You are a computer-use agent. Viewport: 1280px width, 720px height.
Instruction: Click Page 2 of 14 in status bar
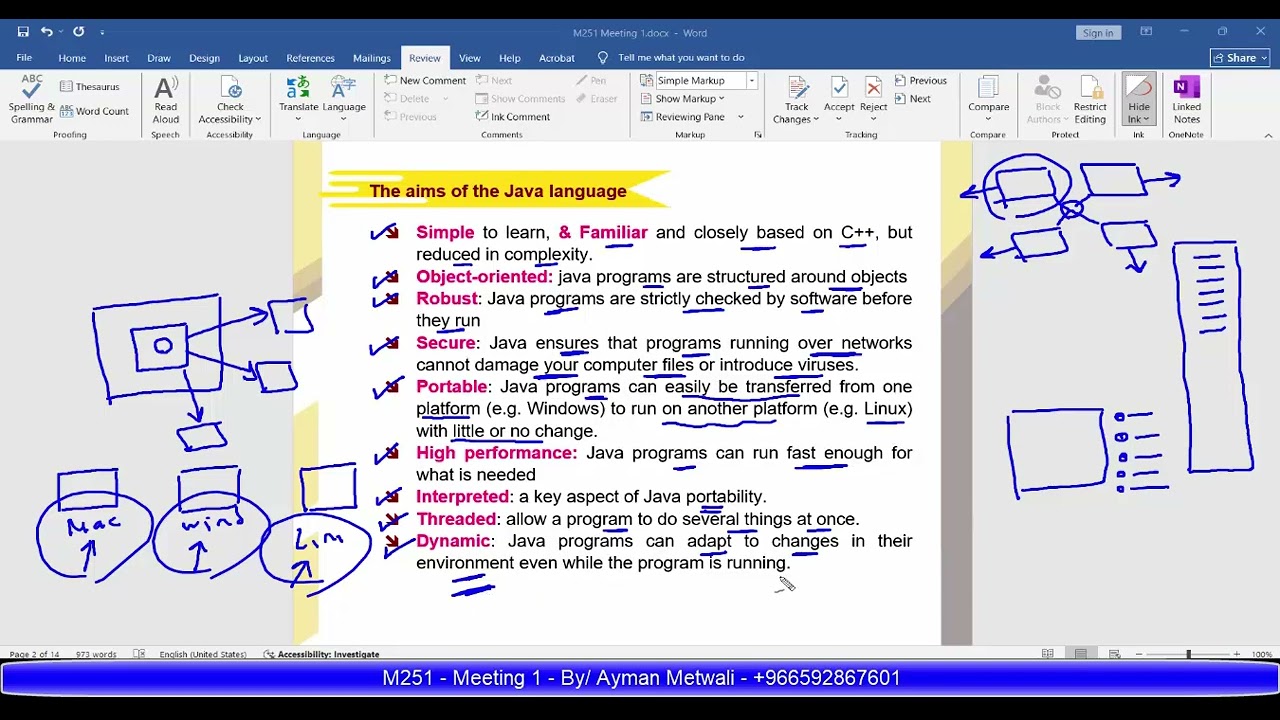(x=34, y=654)
